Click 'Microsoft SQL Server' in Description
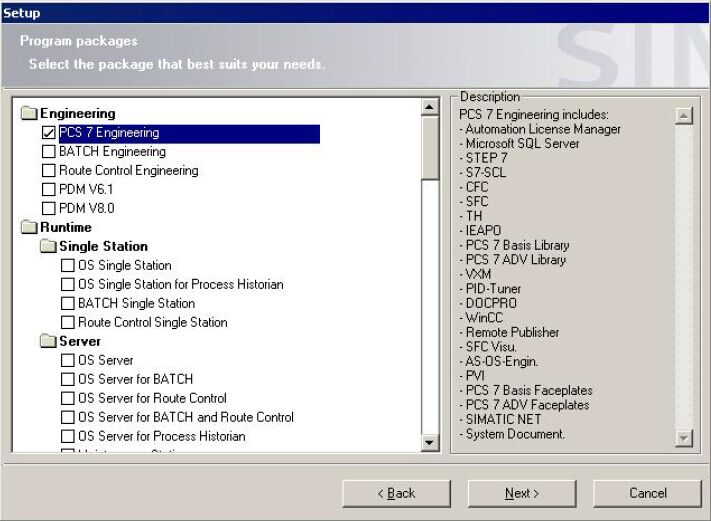The image size is (711, 521). pyautogui.click(x=522, y=144)
